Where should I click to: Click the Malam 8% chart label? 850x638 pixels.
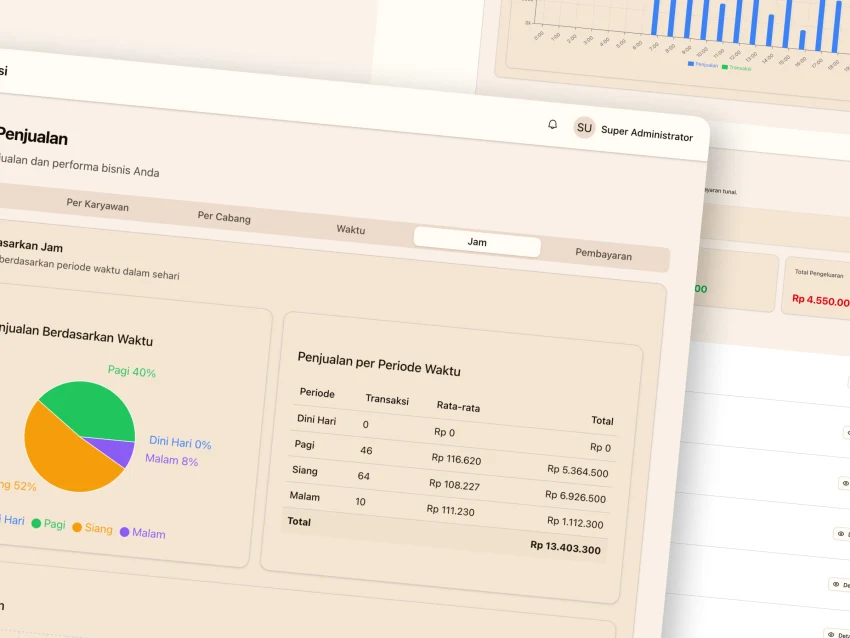coord(171,460)
